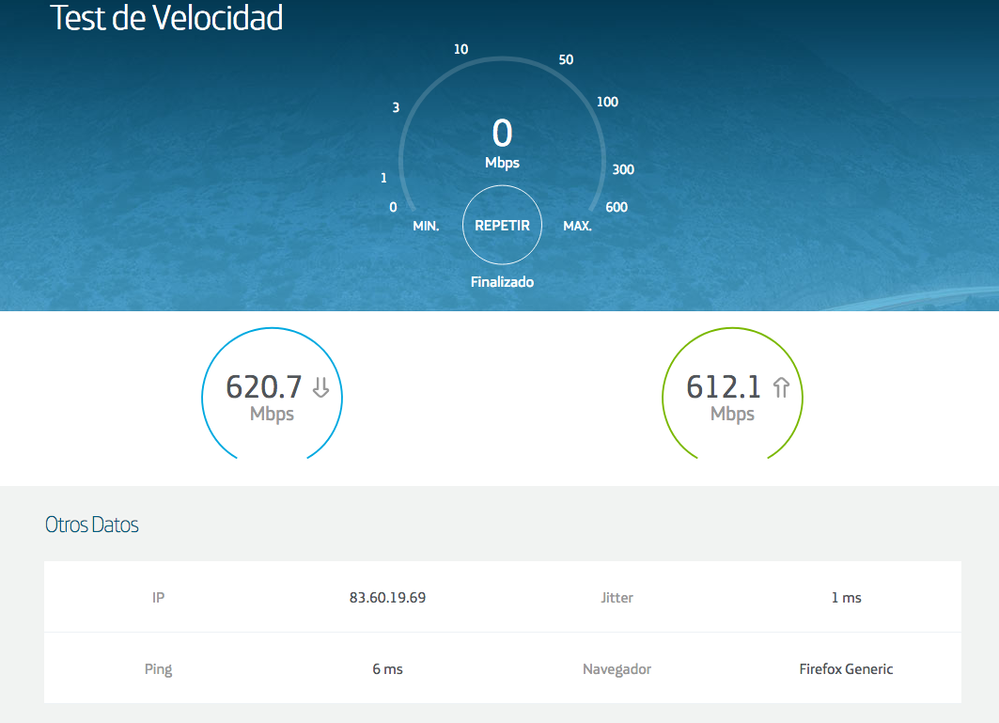Click the 600 mark on the gauge scale
This screenshot has height=723, width=999.
(616, 207)
